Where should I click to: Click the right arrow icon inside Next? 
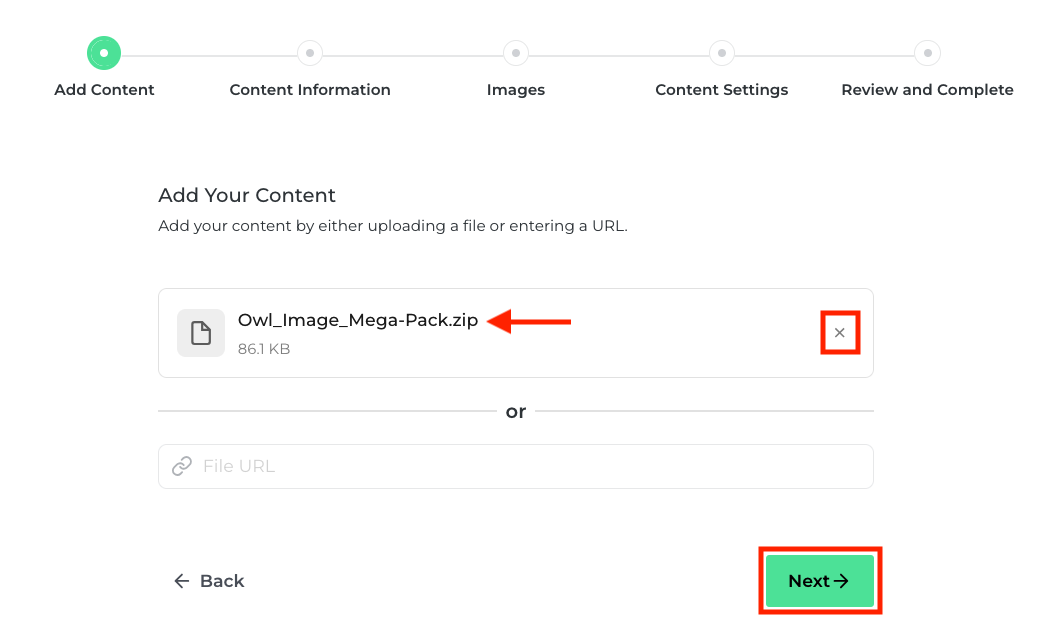(x=841, y=581)
